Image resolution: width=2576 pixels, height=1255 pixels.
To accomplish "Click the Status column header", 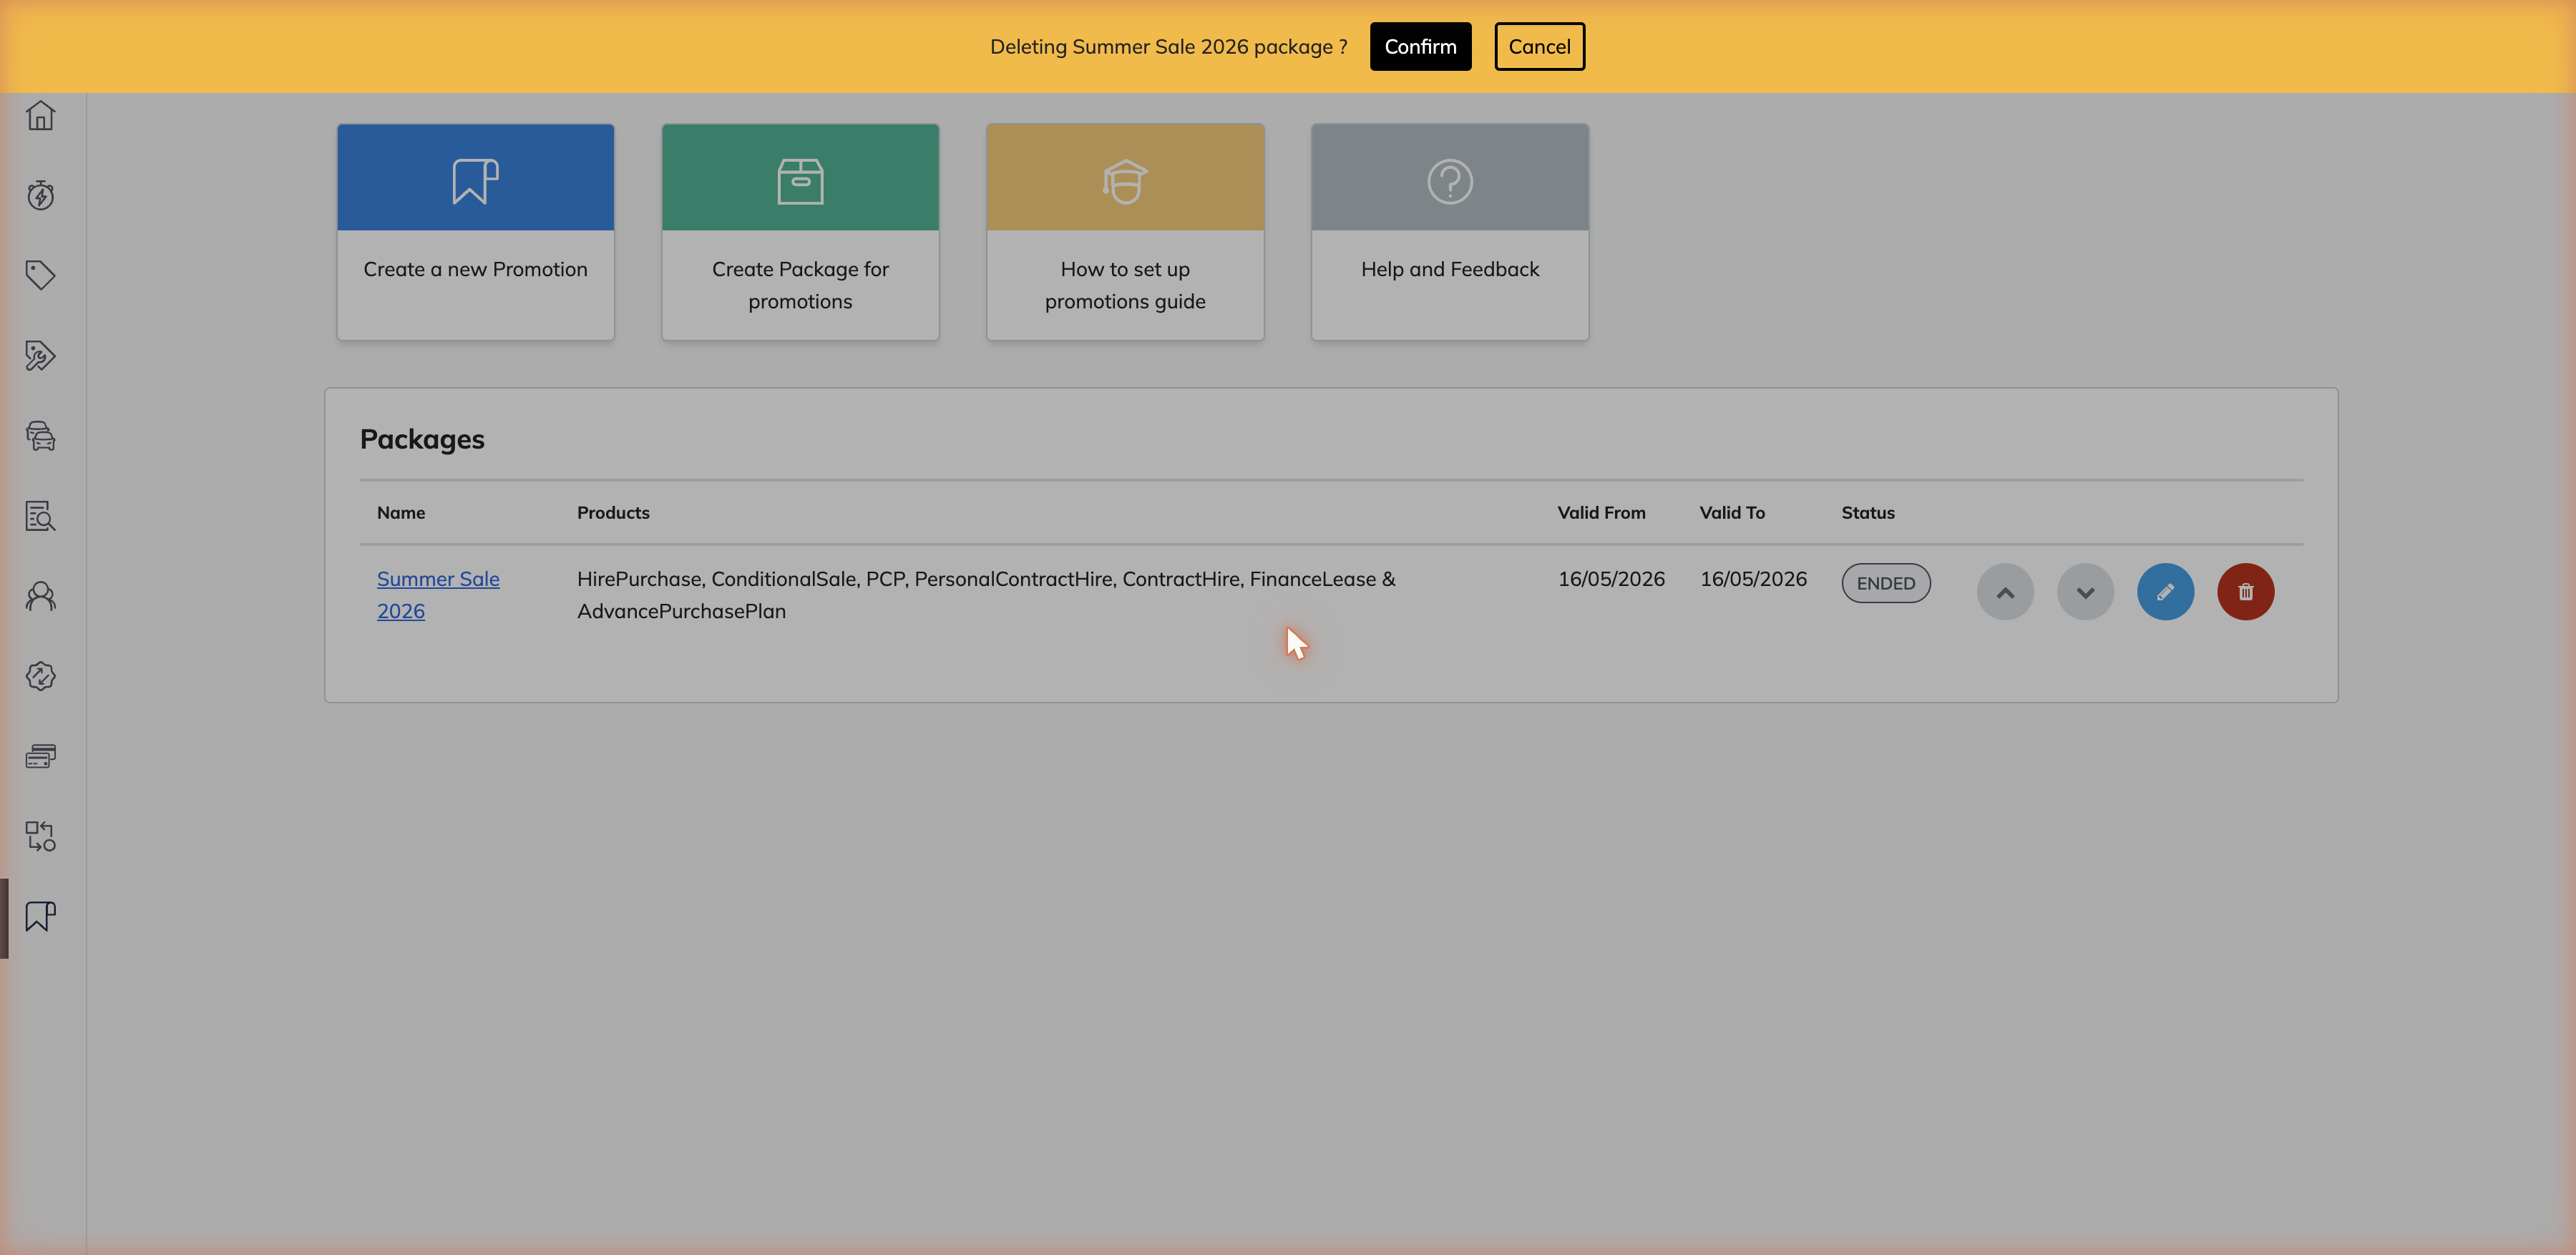I will (x=1868, y=513).
